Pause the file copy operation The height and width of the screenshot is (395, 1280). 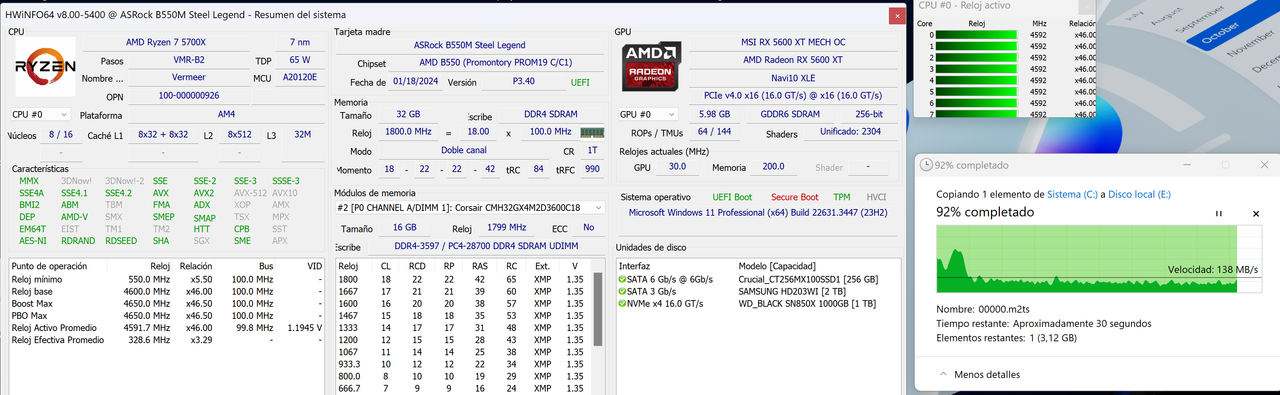coord(1218,213)
